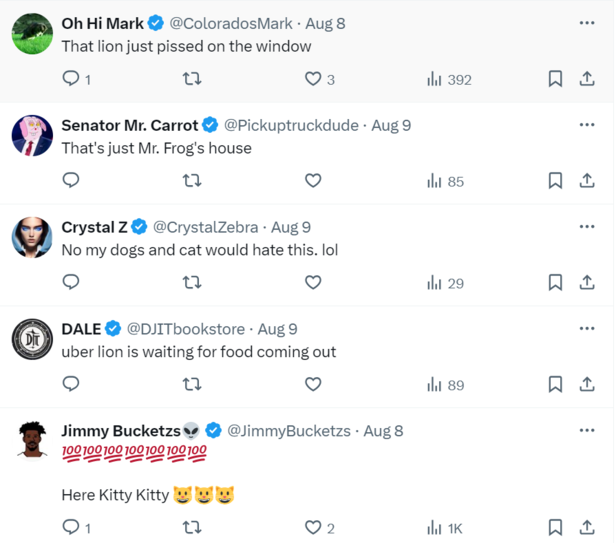Like Oh Hi Mark's lion tweet

[x=313, y=79]
